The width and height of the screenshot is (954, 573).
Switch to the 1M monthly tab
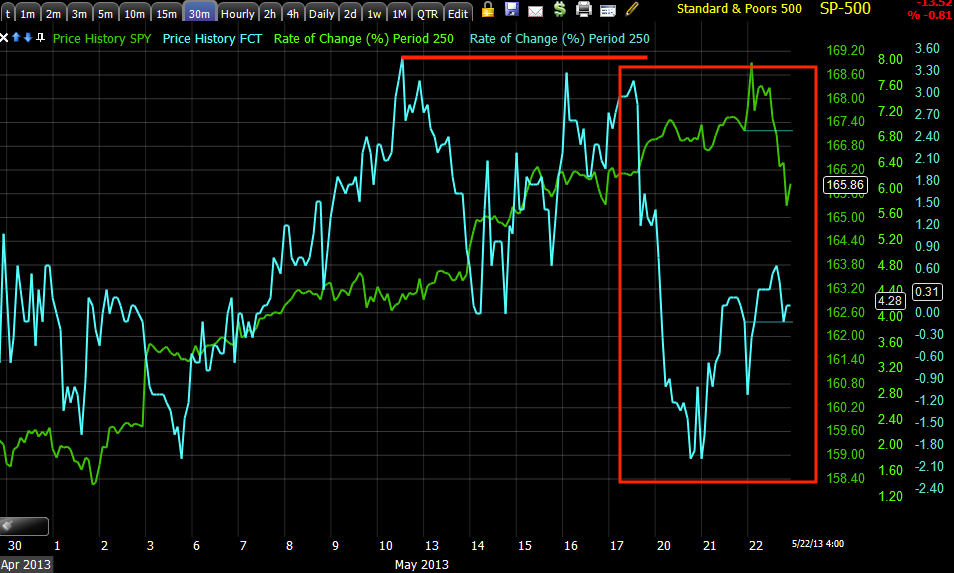coord(400,13)
